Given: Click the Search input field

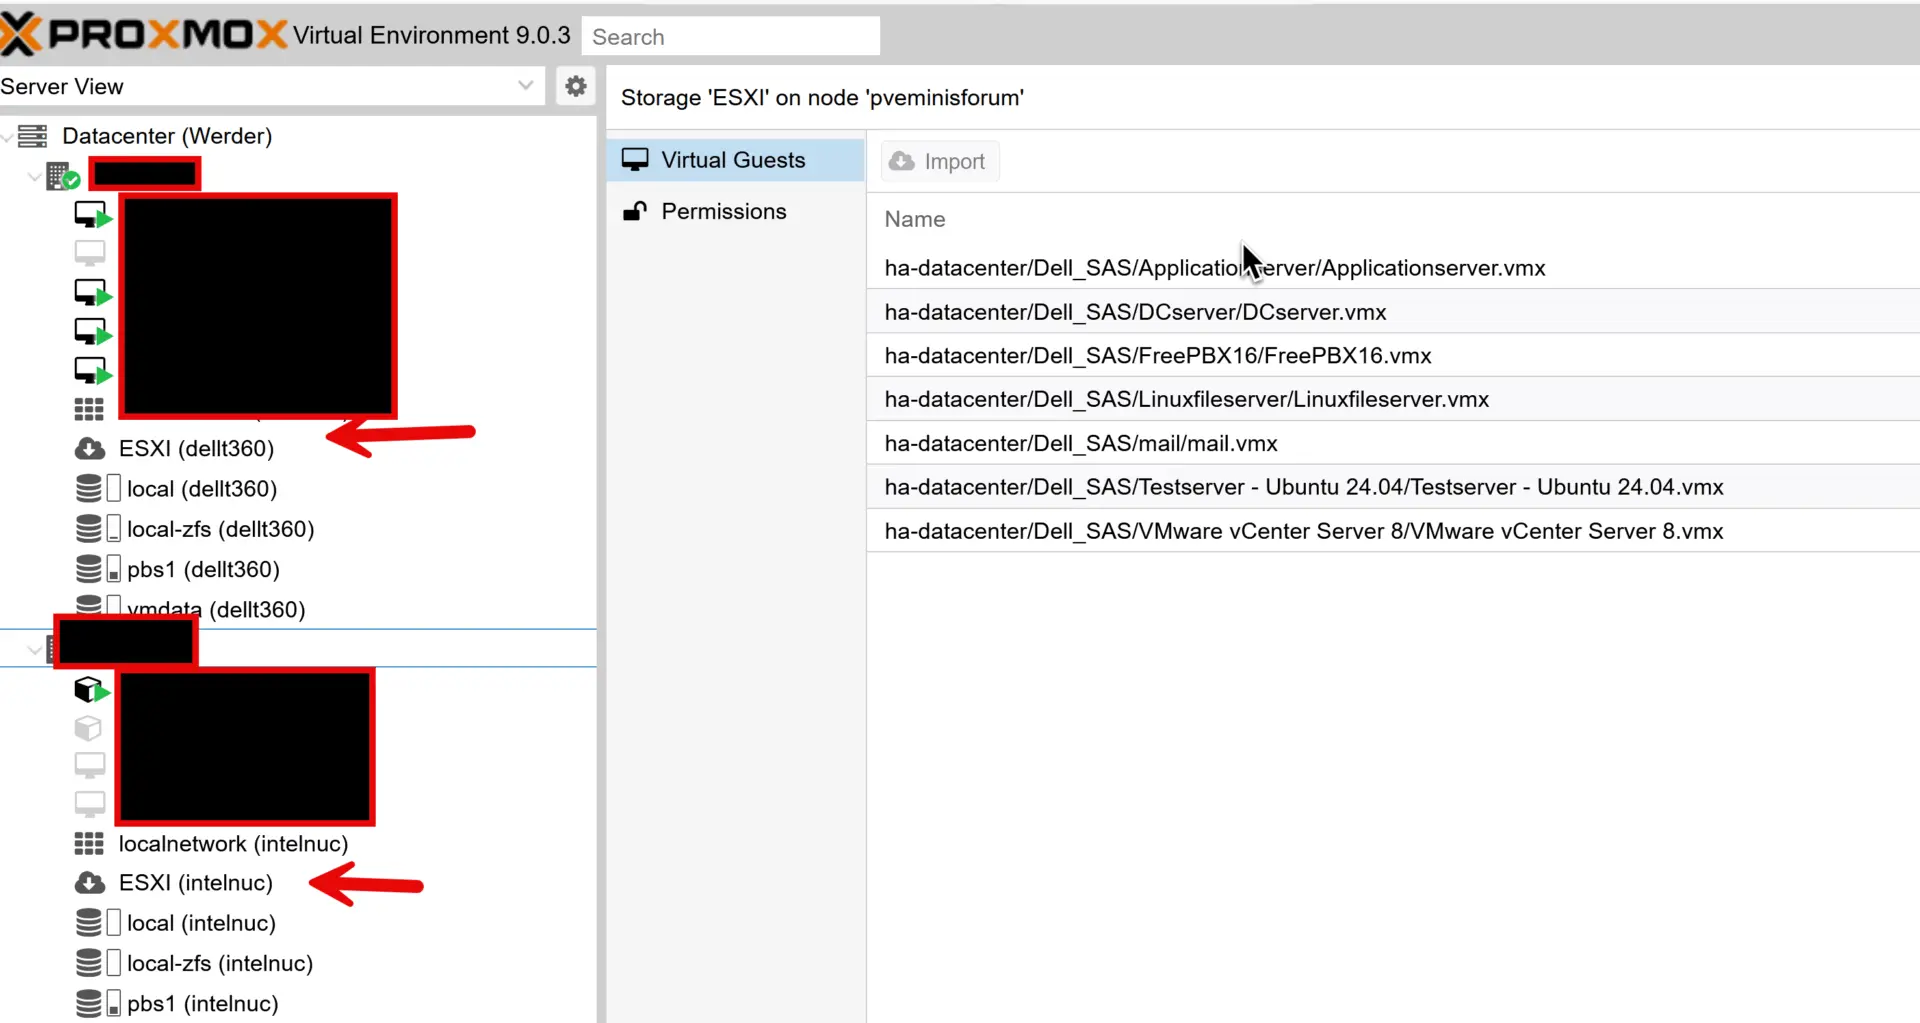Looking at the screenshot, I should point(730,37).
